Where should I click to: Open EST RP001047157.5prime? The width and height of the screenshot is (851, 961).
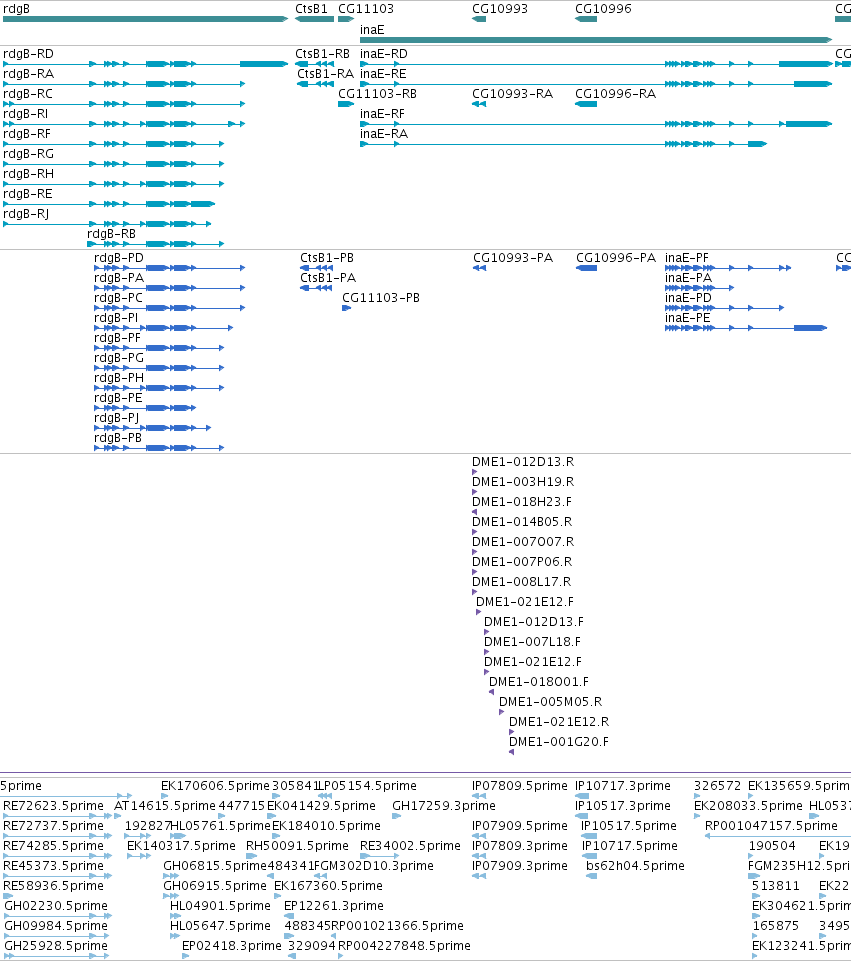pyautogui.click(x=771, y=826)
